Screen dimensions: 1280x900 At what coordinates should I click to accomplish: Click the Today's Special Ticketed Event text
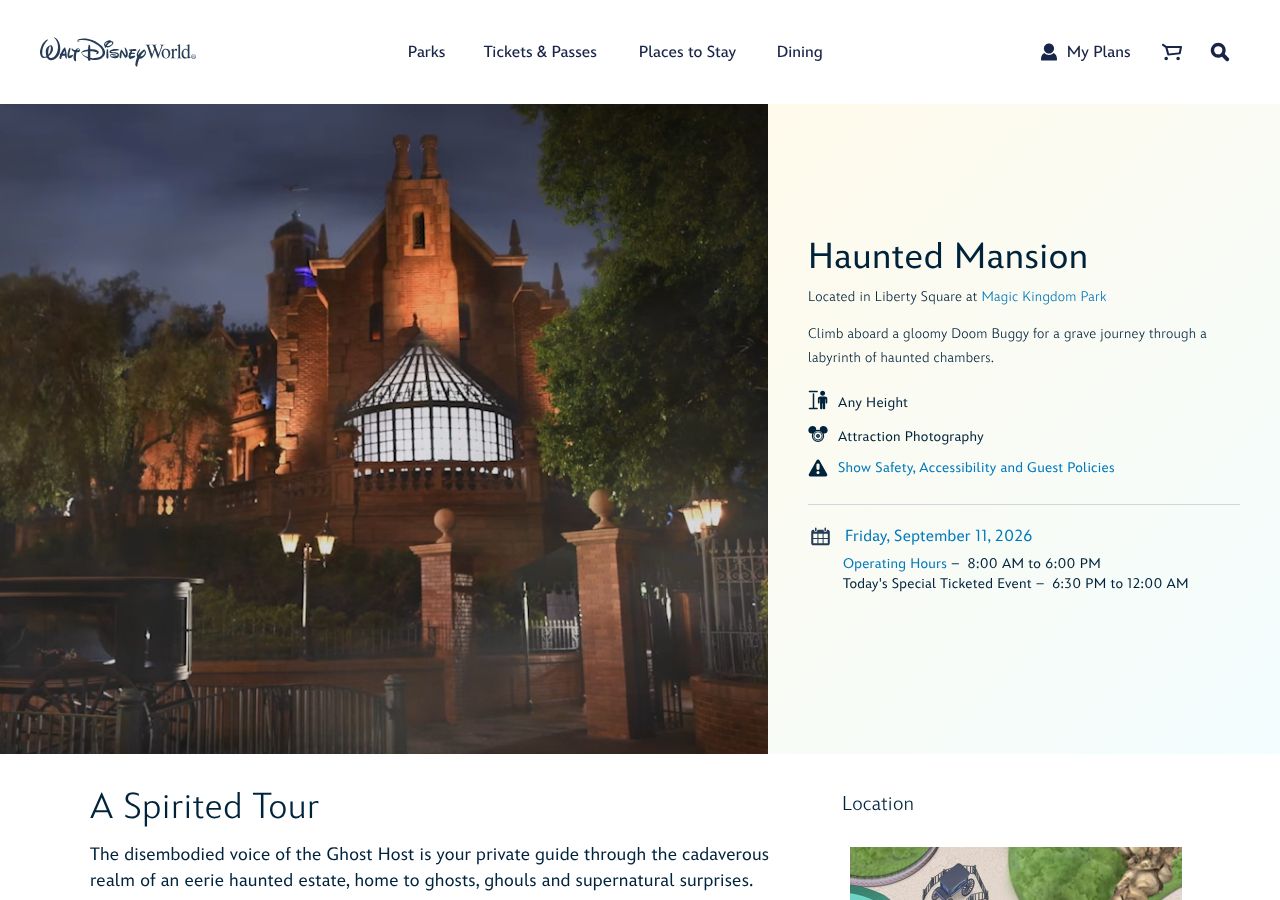tap(937, 584)
